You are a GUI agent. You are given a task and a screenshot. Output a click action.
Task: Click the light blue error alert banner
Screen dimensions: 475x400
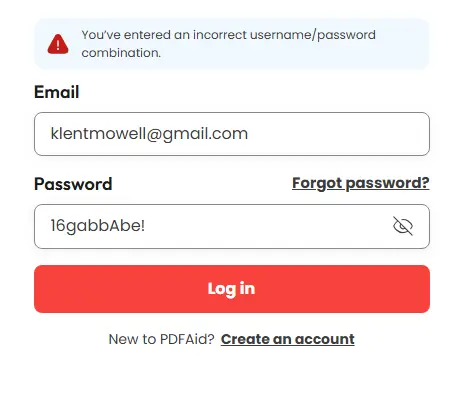point(232,44)
